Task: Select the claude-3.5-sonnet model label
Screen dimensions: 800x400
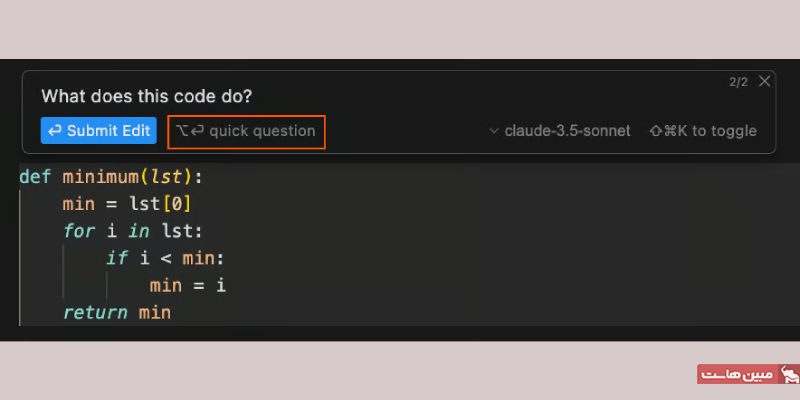Action: click(x=567, y=131)
